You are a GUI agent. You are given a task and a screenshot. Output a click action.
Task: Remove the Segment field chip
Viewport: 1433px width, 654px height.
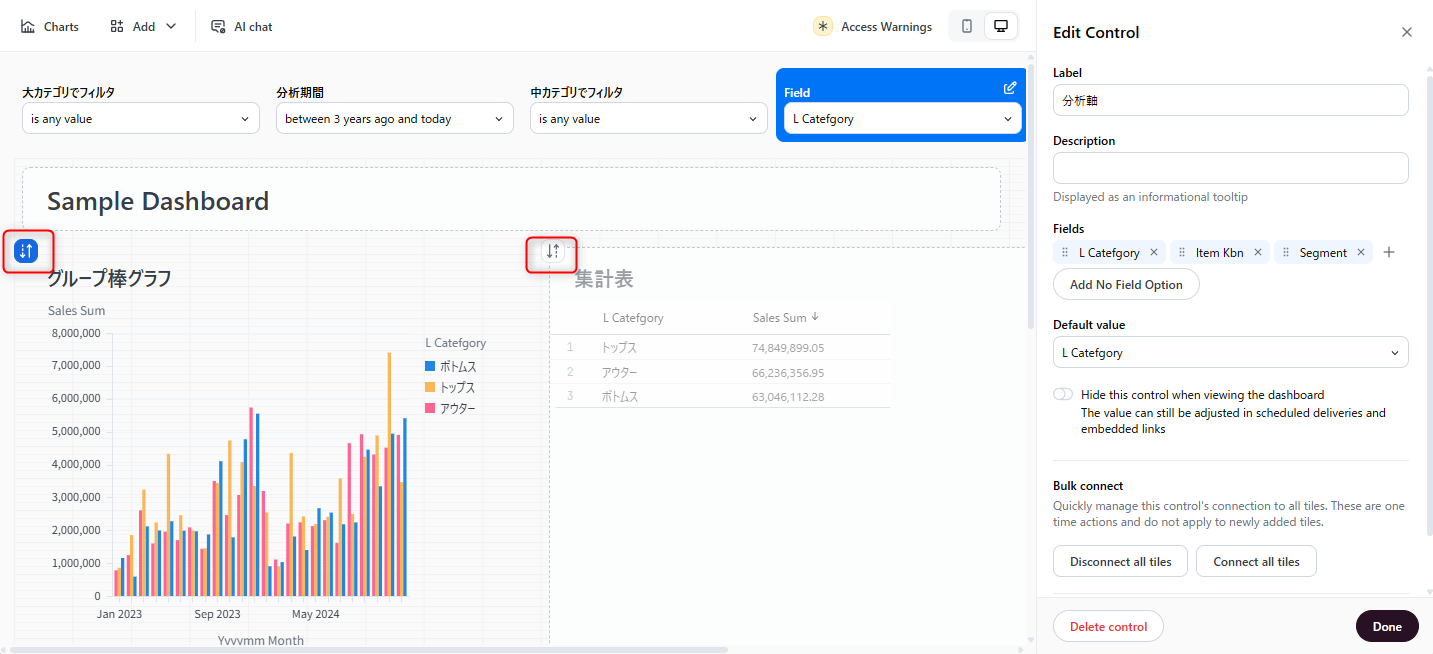click(x=1361, y=253)
